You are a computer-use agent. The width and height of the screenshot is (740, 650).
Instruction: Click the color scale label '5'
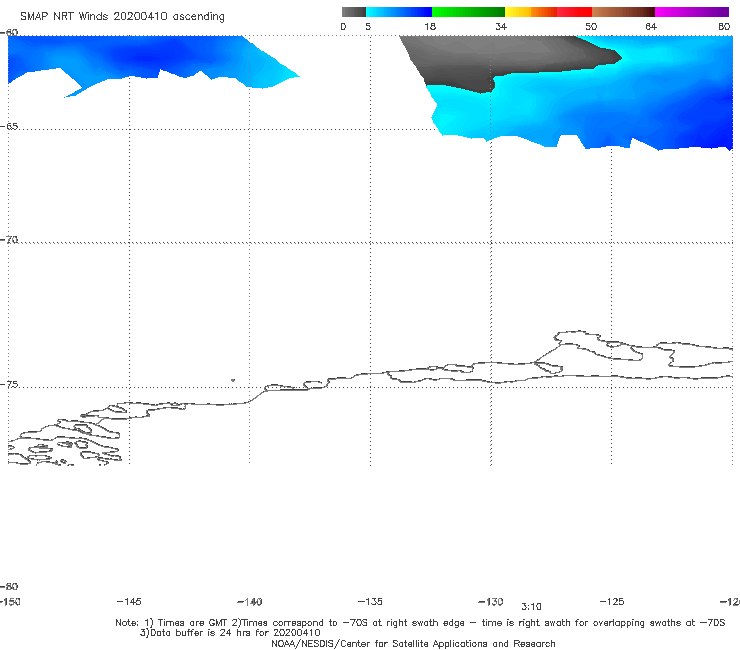(x=368, y=26)
